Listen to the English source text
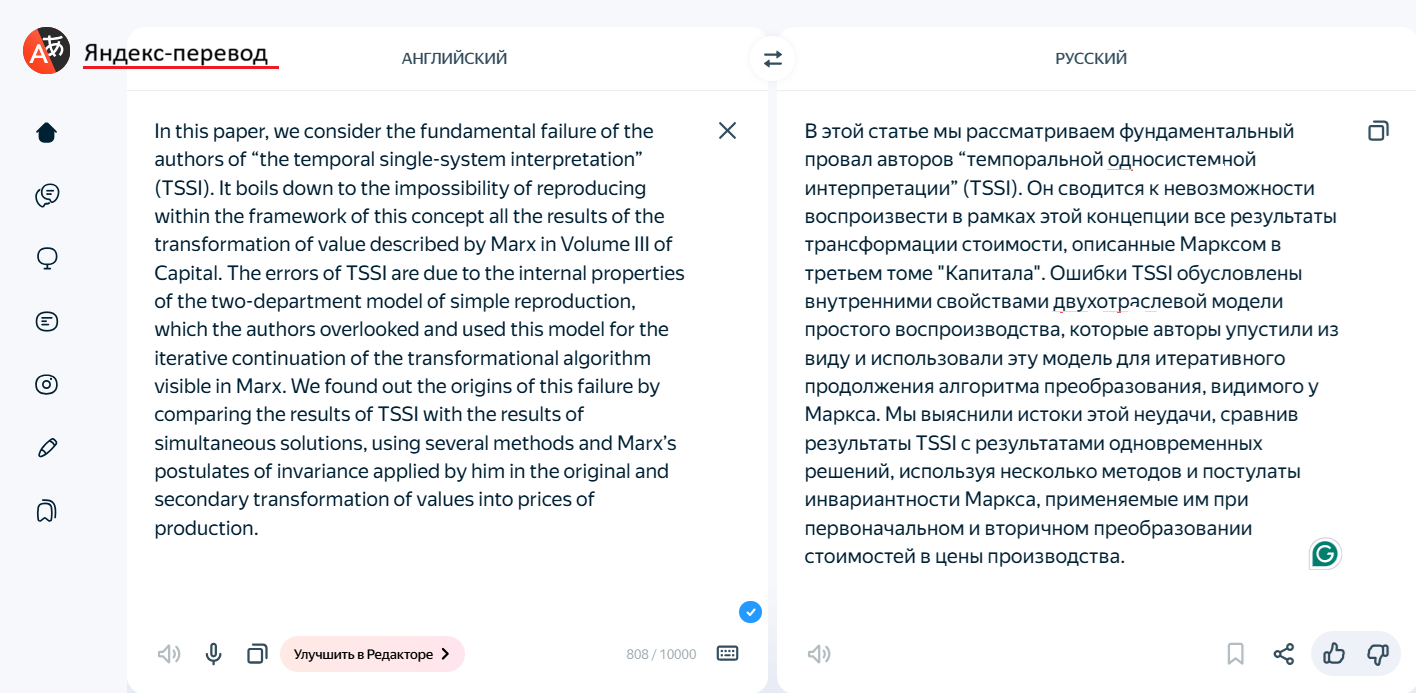Image resolution: width=1416 pixels, height=693 pixels. point(169,654)
